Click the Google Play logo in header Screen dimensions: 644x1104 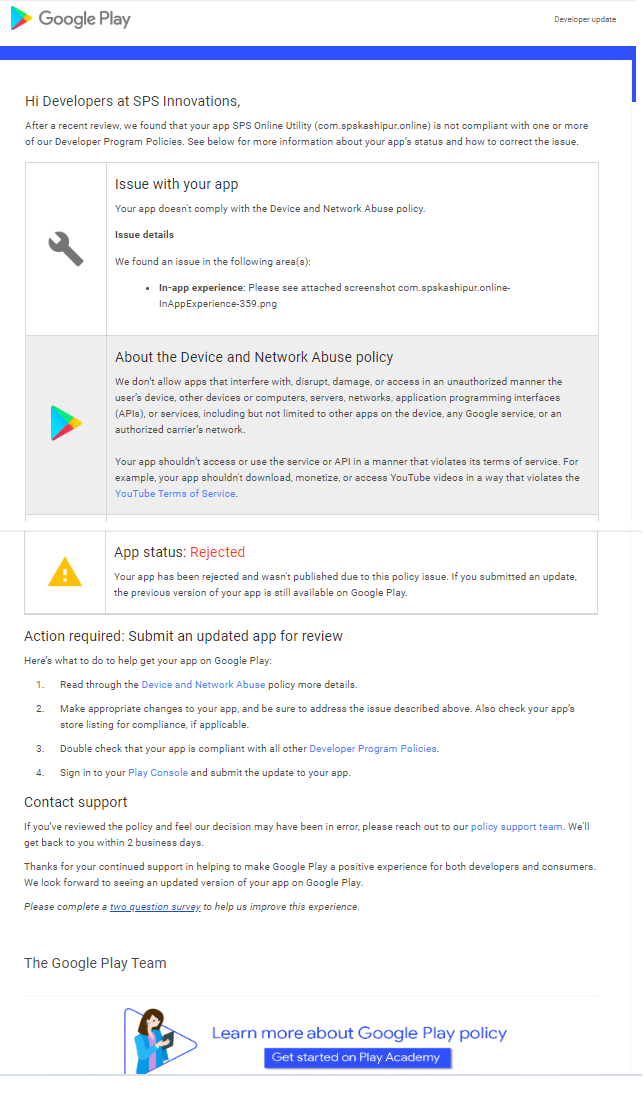[70, 19]
